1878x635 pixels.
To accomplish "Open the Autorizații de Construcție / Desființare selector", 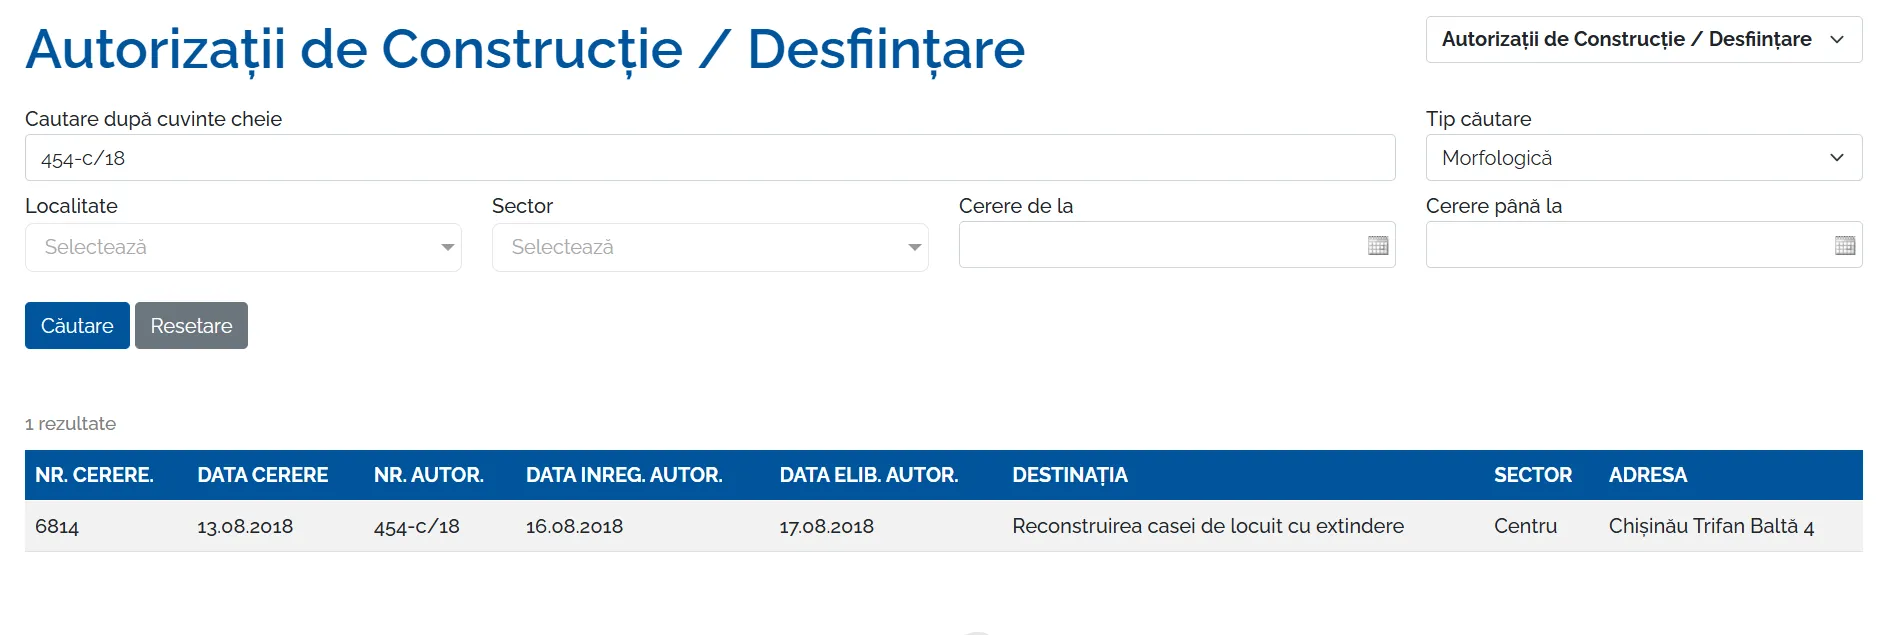I will pyautogui.click(x=1643, y=40).
